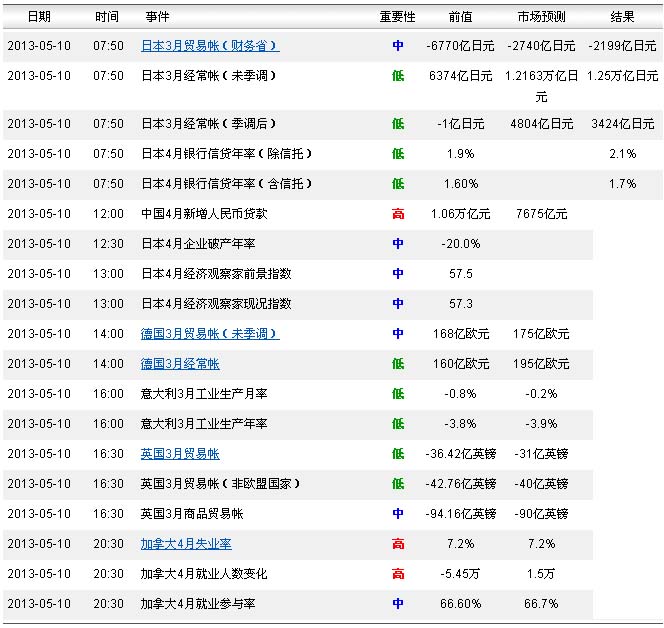Open 德国3月贸易帐（未季调）link
Image resolution: width=664 pixels, height=628 pixels.
coord(210,334)
